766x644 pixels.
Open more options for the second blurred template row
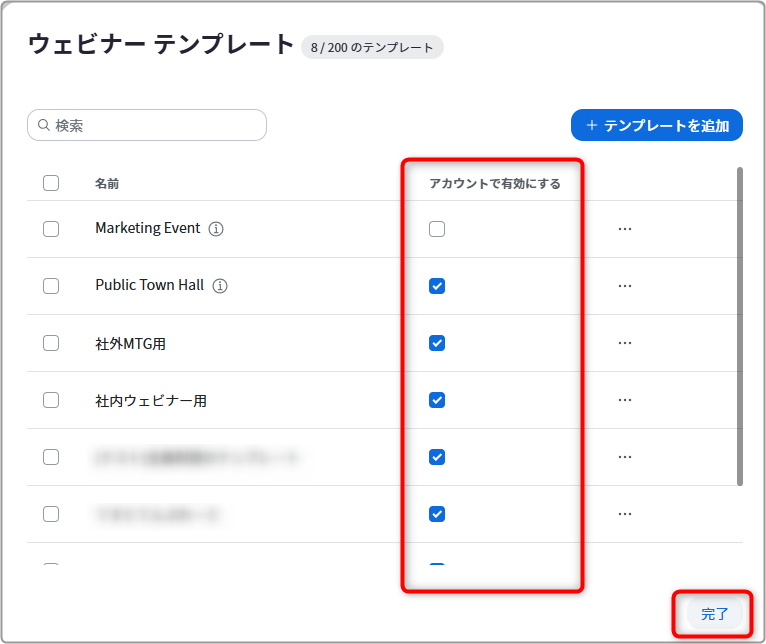click(625, 514)
